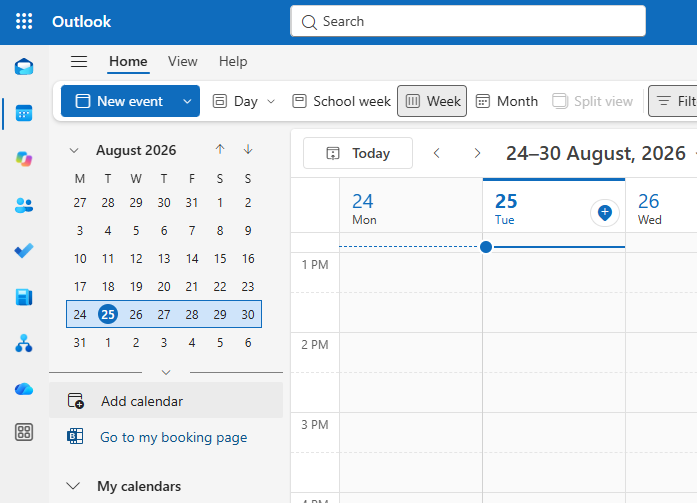
Task: Open OneDrive from the sidebar
Action: [24, 389]
